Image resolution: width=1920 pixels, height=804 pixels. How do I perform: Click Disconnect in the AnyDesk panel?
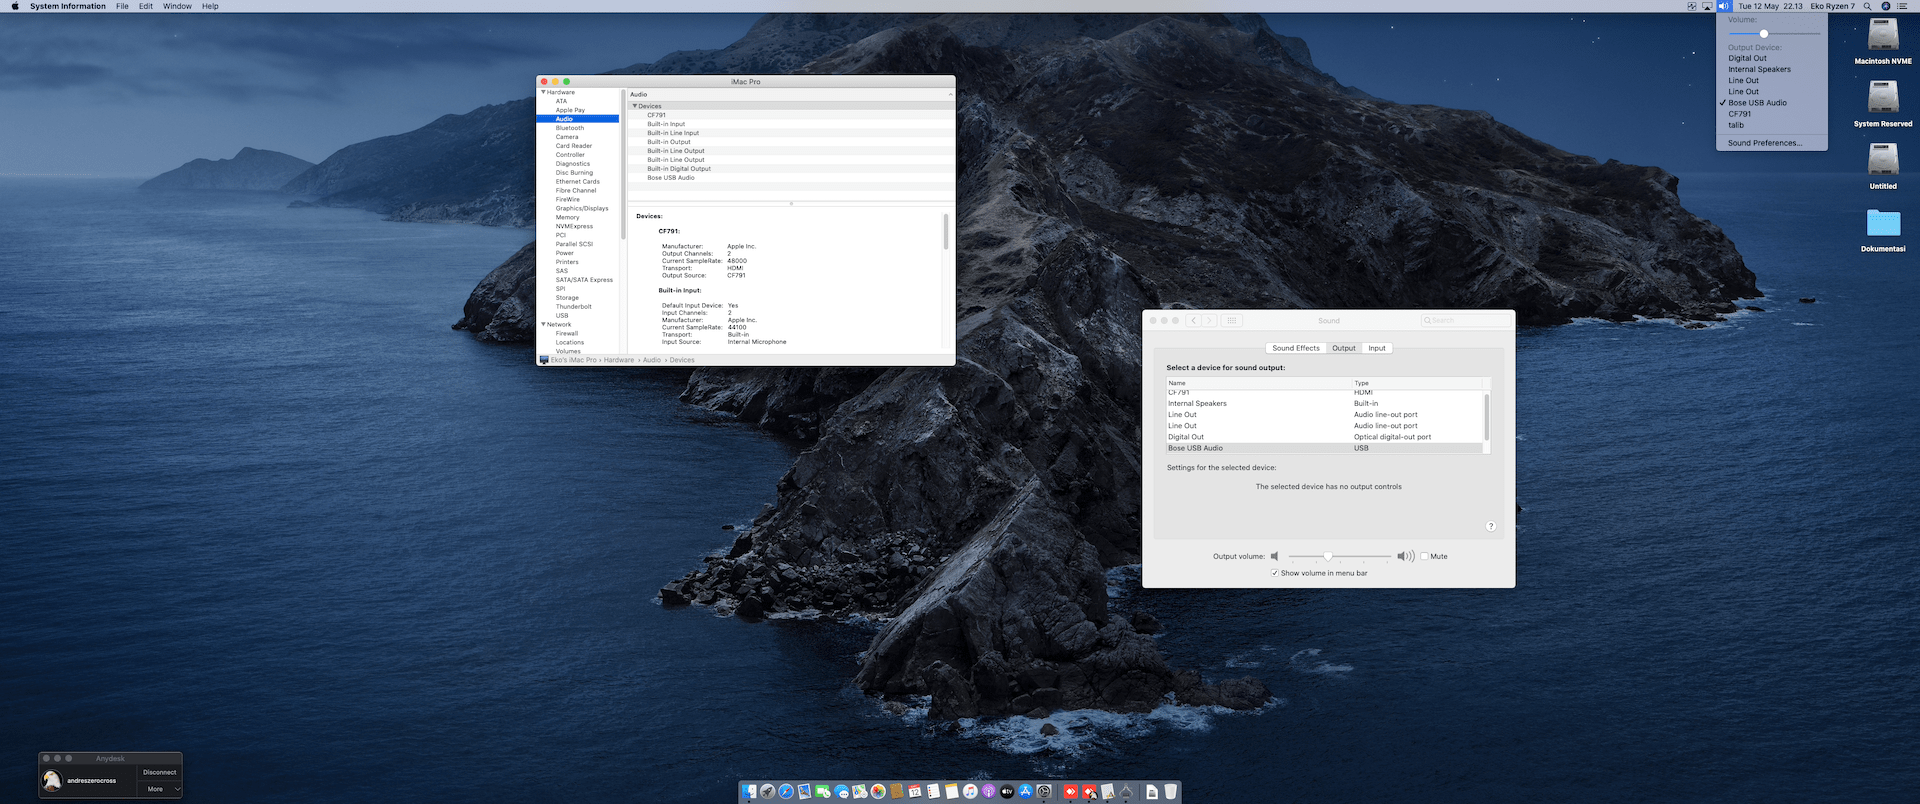click(159, 772)
